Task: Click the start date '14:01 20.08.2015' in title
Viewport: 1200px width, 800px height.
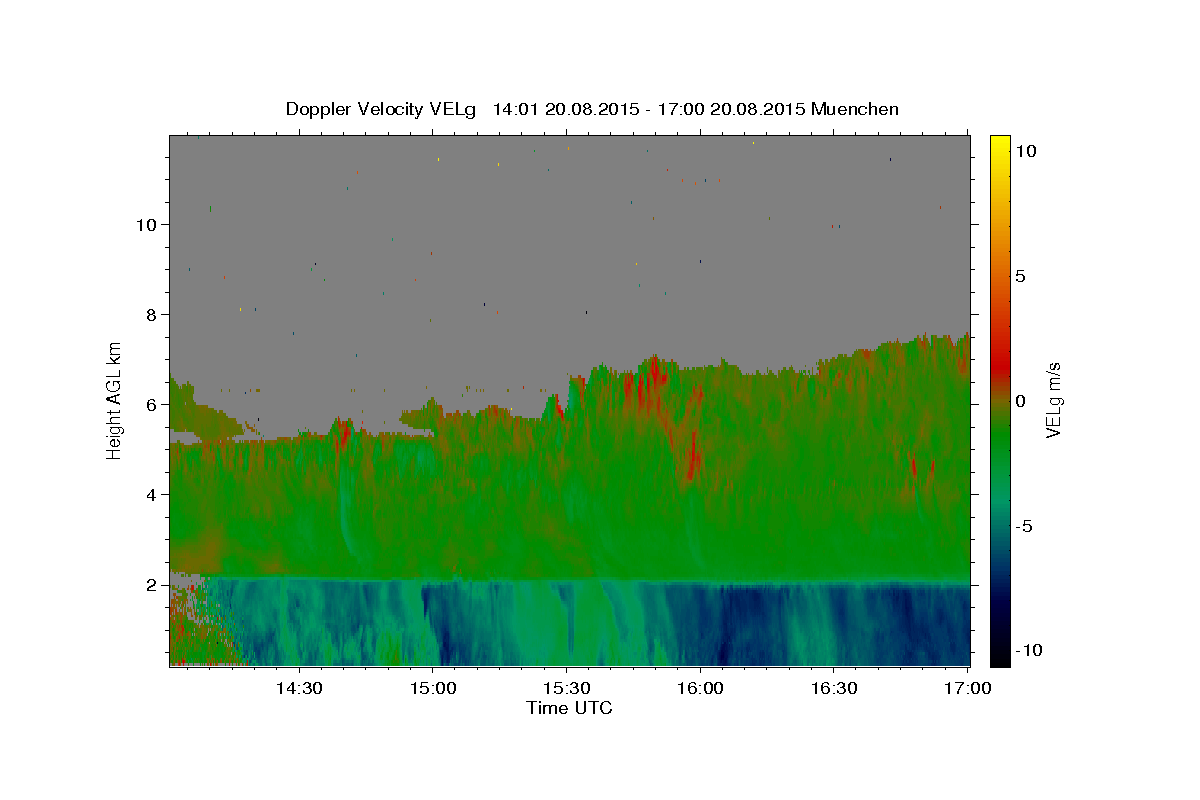Action: coord(565,109)
